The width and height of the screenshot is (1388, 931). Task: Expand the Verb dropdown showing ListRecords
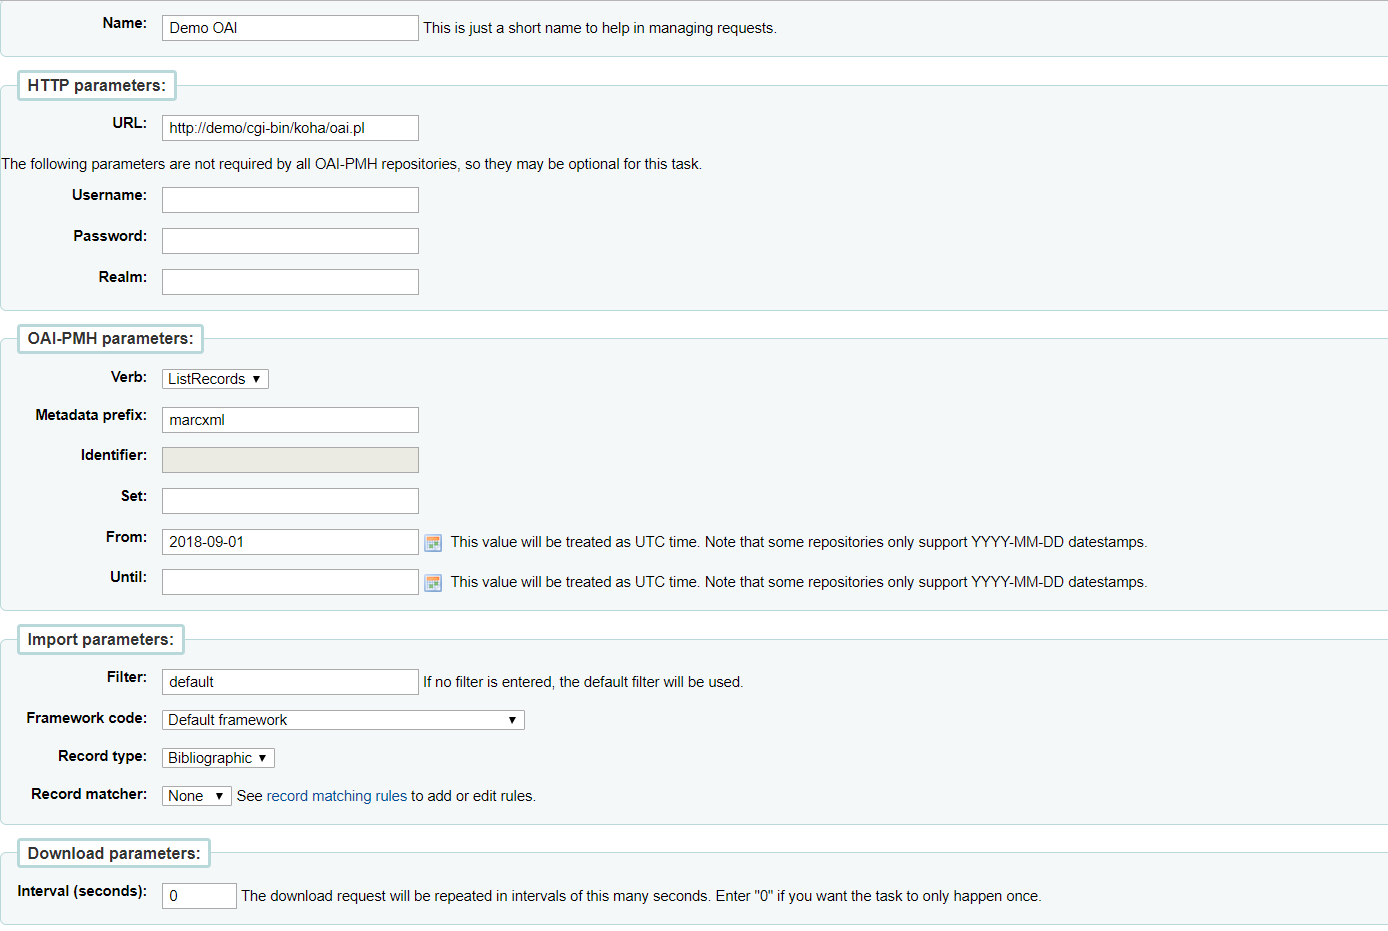click(x=215, y=379)
